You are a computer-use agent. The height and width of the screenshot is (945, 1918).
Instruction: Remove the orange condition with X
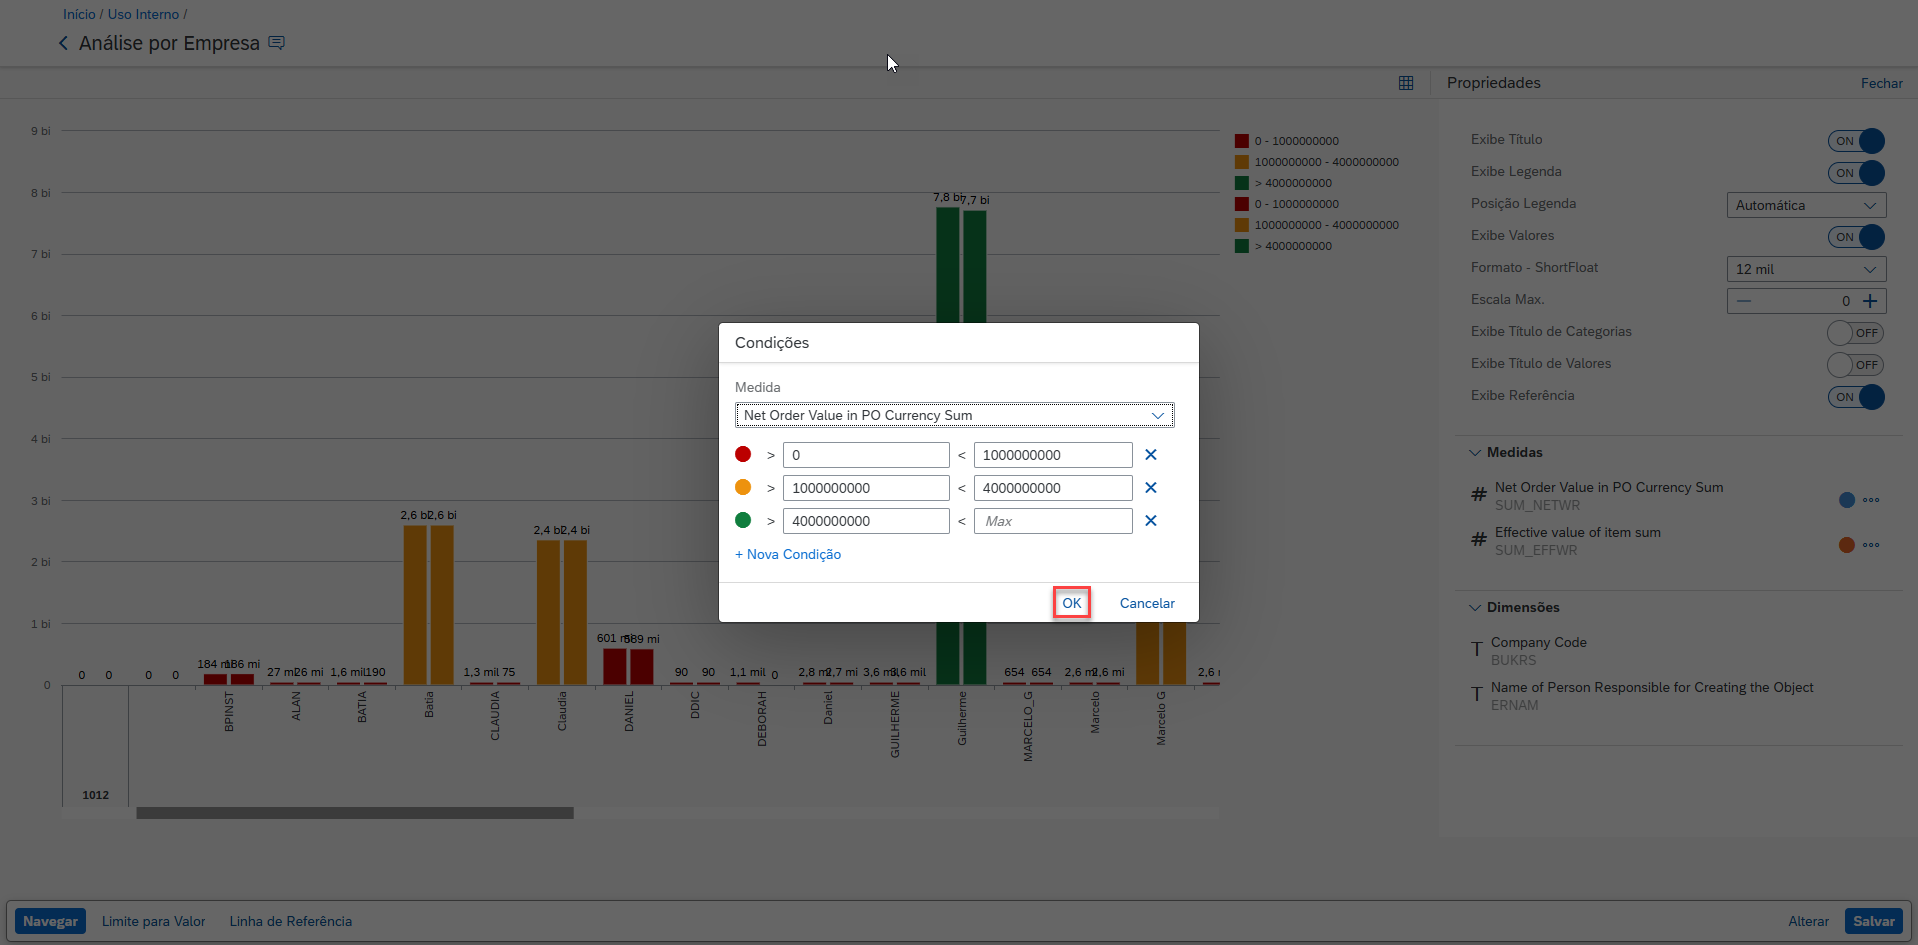[x=1150, y=488]
